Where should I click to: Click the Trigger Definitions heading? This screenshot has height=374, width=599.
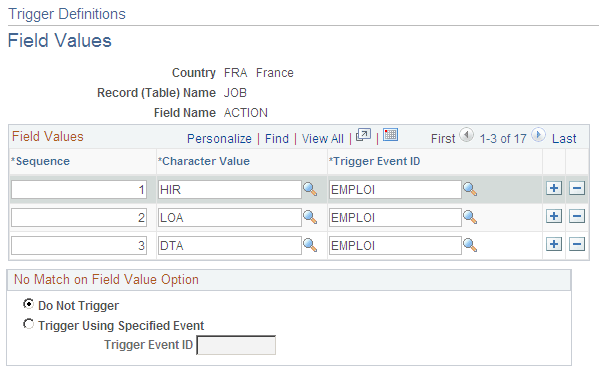(x=67, y=14)
